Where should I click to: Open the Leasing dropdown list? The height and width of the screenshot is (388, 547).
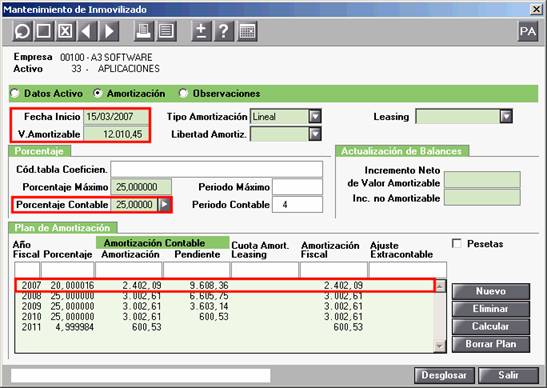(x=506, y=116)
